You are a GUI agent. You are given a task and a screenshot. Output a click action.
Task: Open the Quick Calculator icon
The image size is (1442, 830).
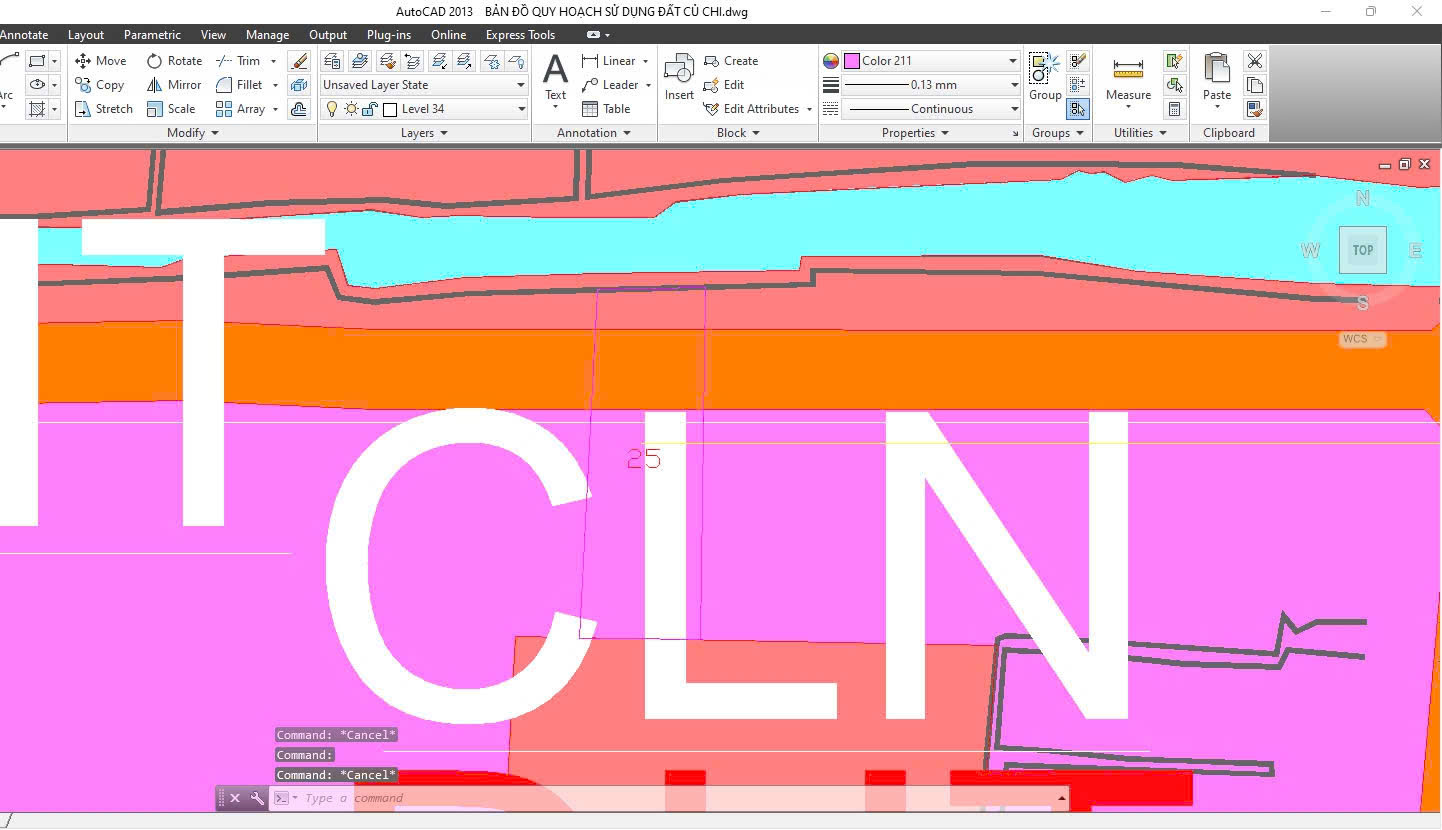tap(1175, 109)
